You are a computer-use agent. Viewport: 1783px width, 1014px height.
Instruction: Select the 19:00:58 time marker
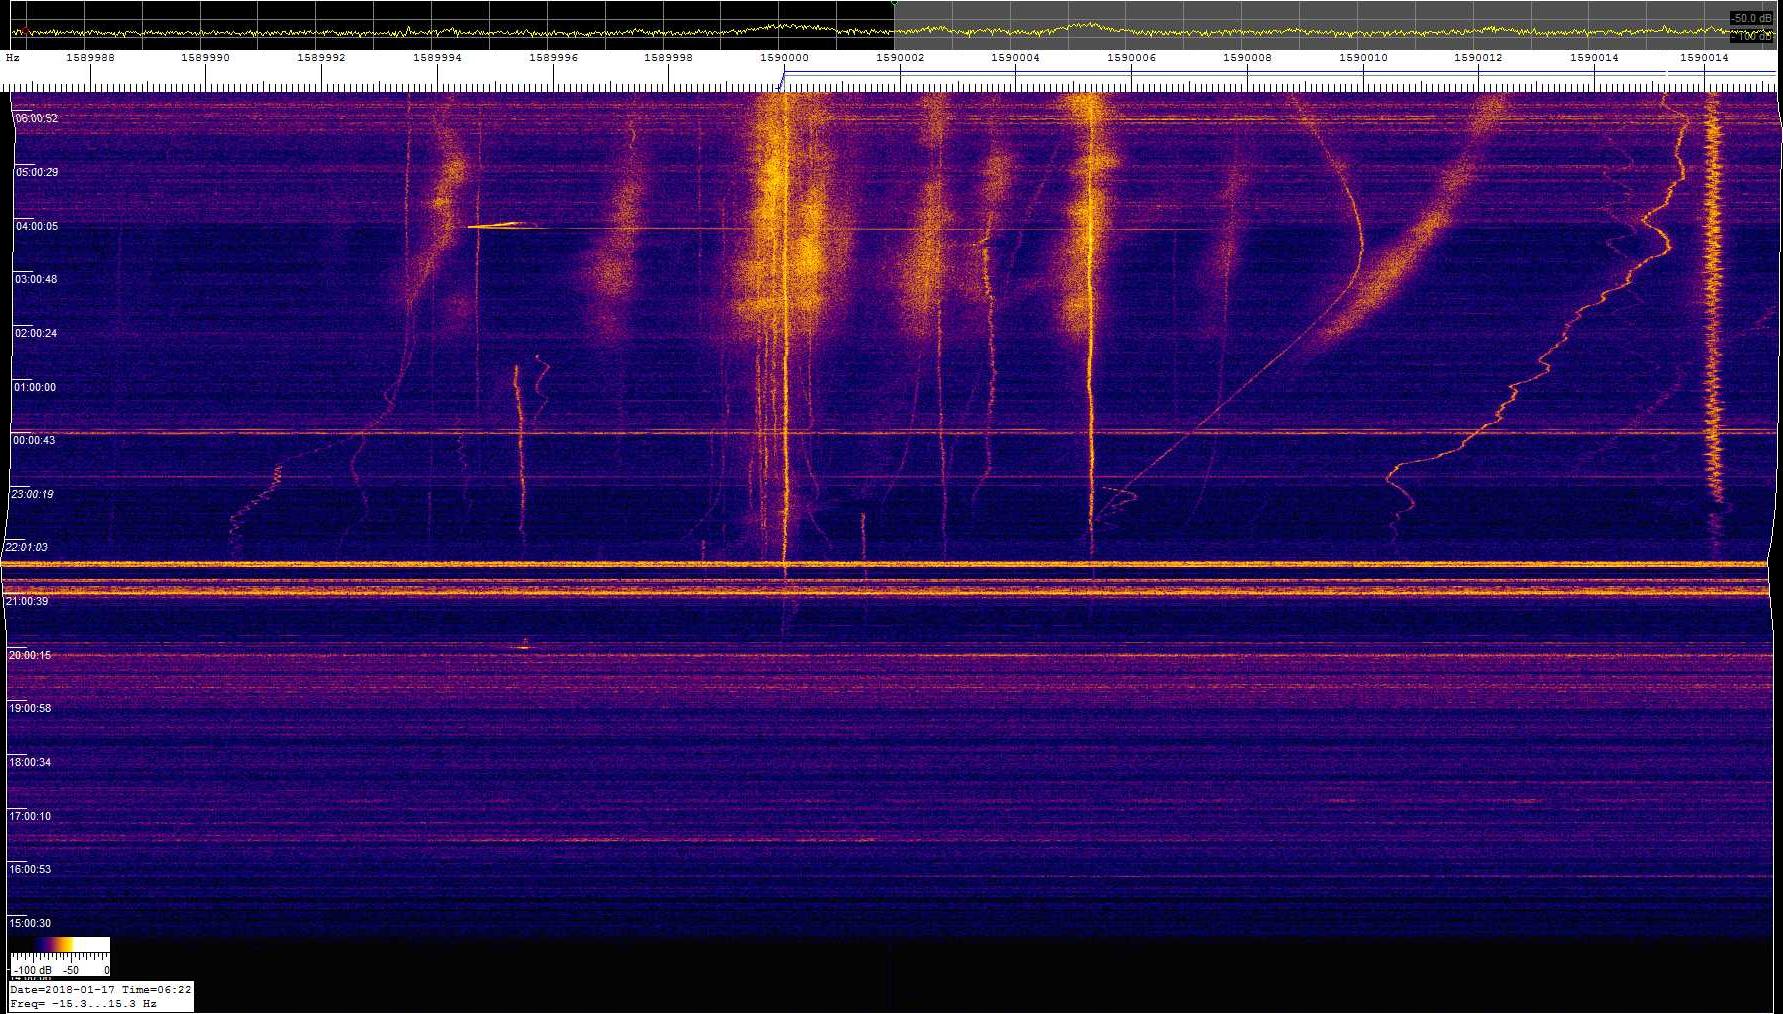pyautogui.click(x=29, y=708)
